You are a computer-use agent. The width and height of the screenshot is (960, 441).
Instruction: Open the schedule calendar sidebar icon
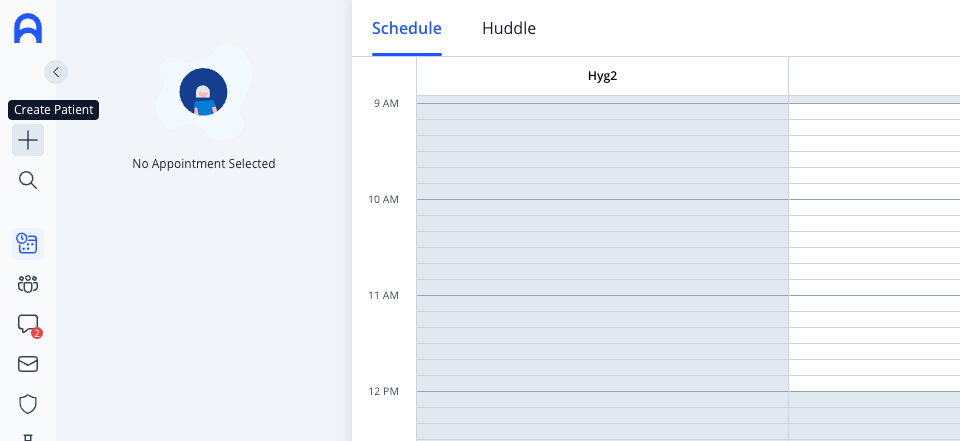(x=28, y=244)
